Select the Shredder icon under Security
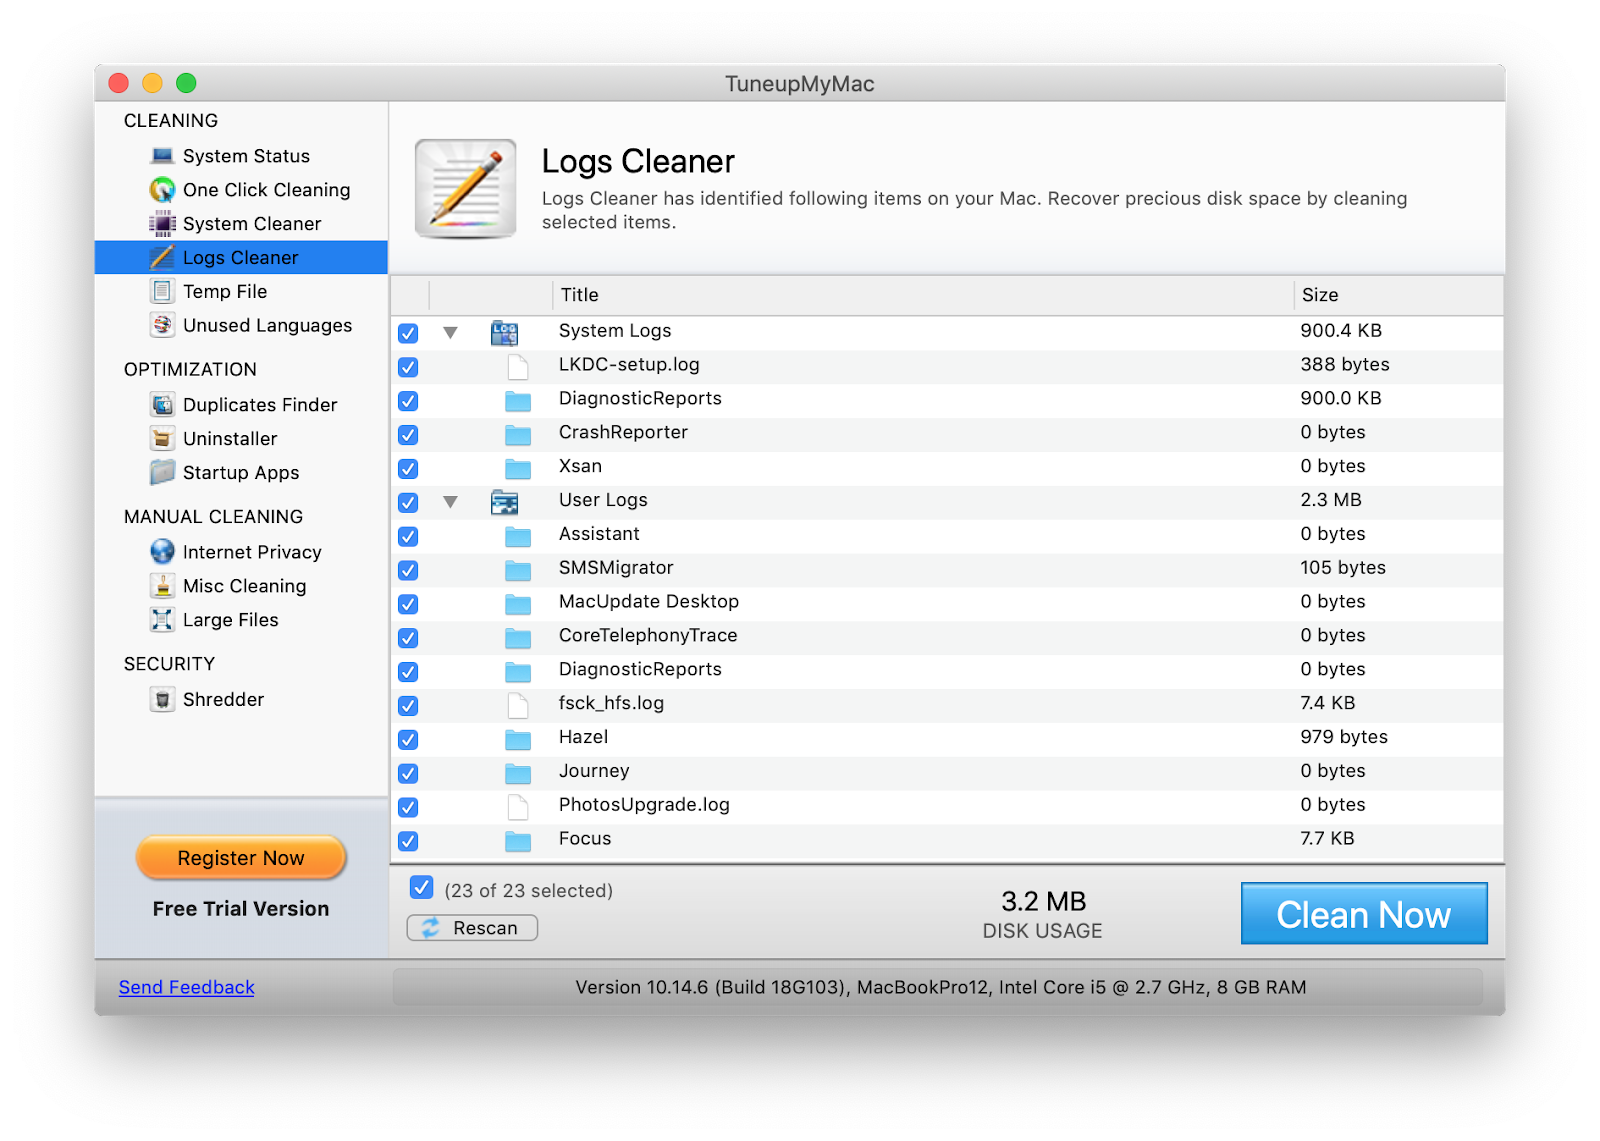 click(x=162, y=700)
